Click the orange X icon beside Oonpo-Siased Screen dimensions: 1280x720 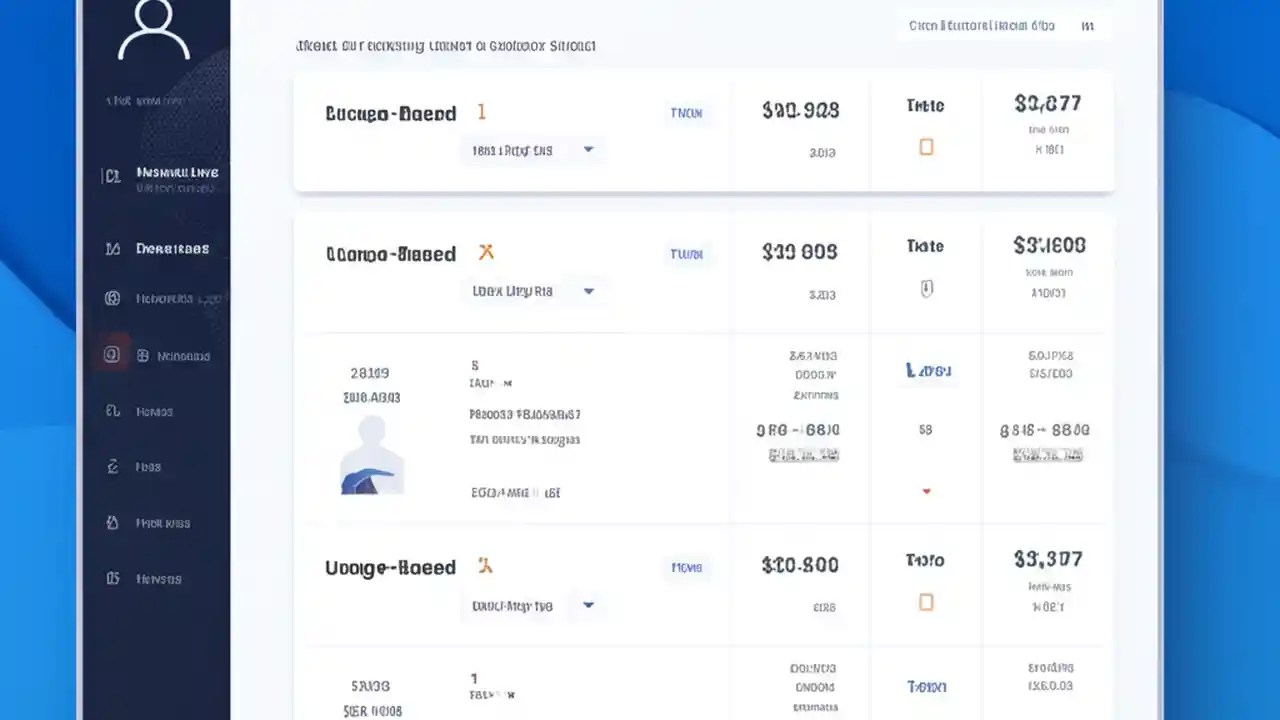(x=486, y=253)
